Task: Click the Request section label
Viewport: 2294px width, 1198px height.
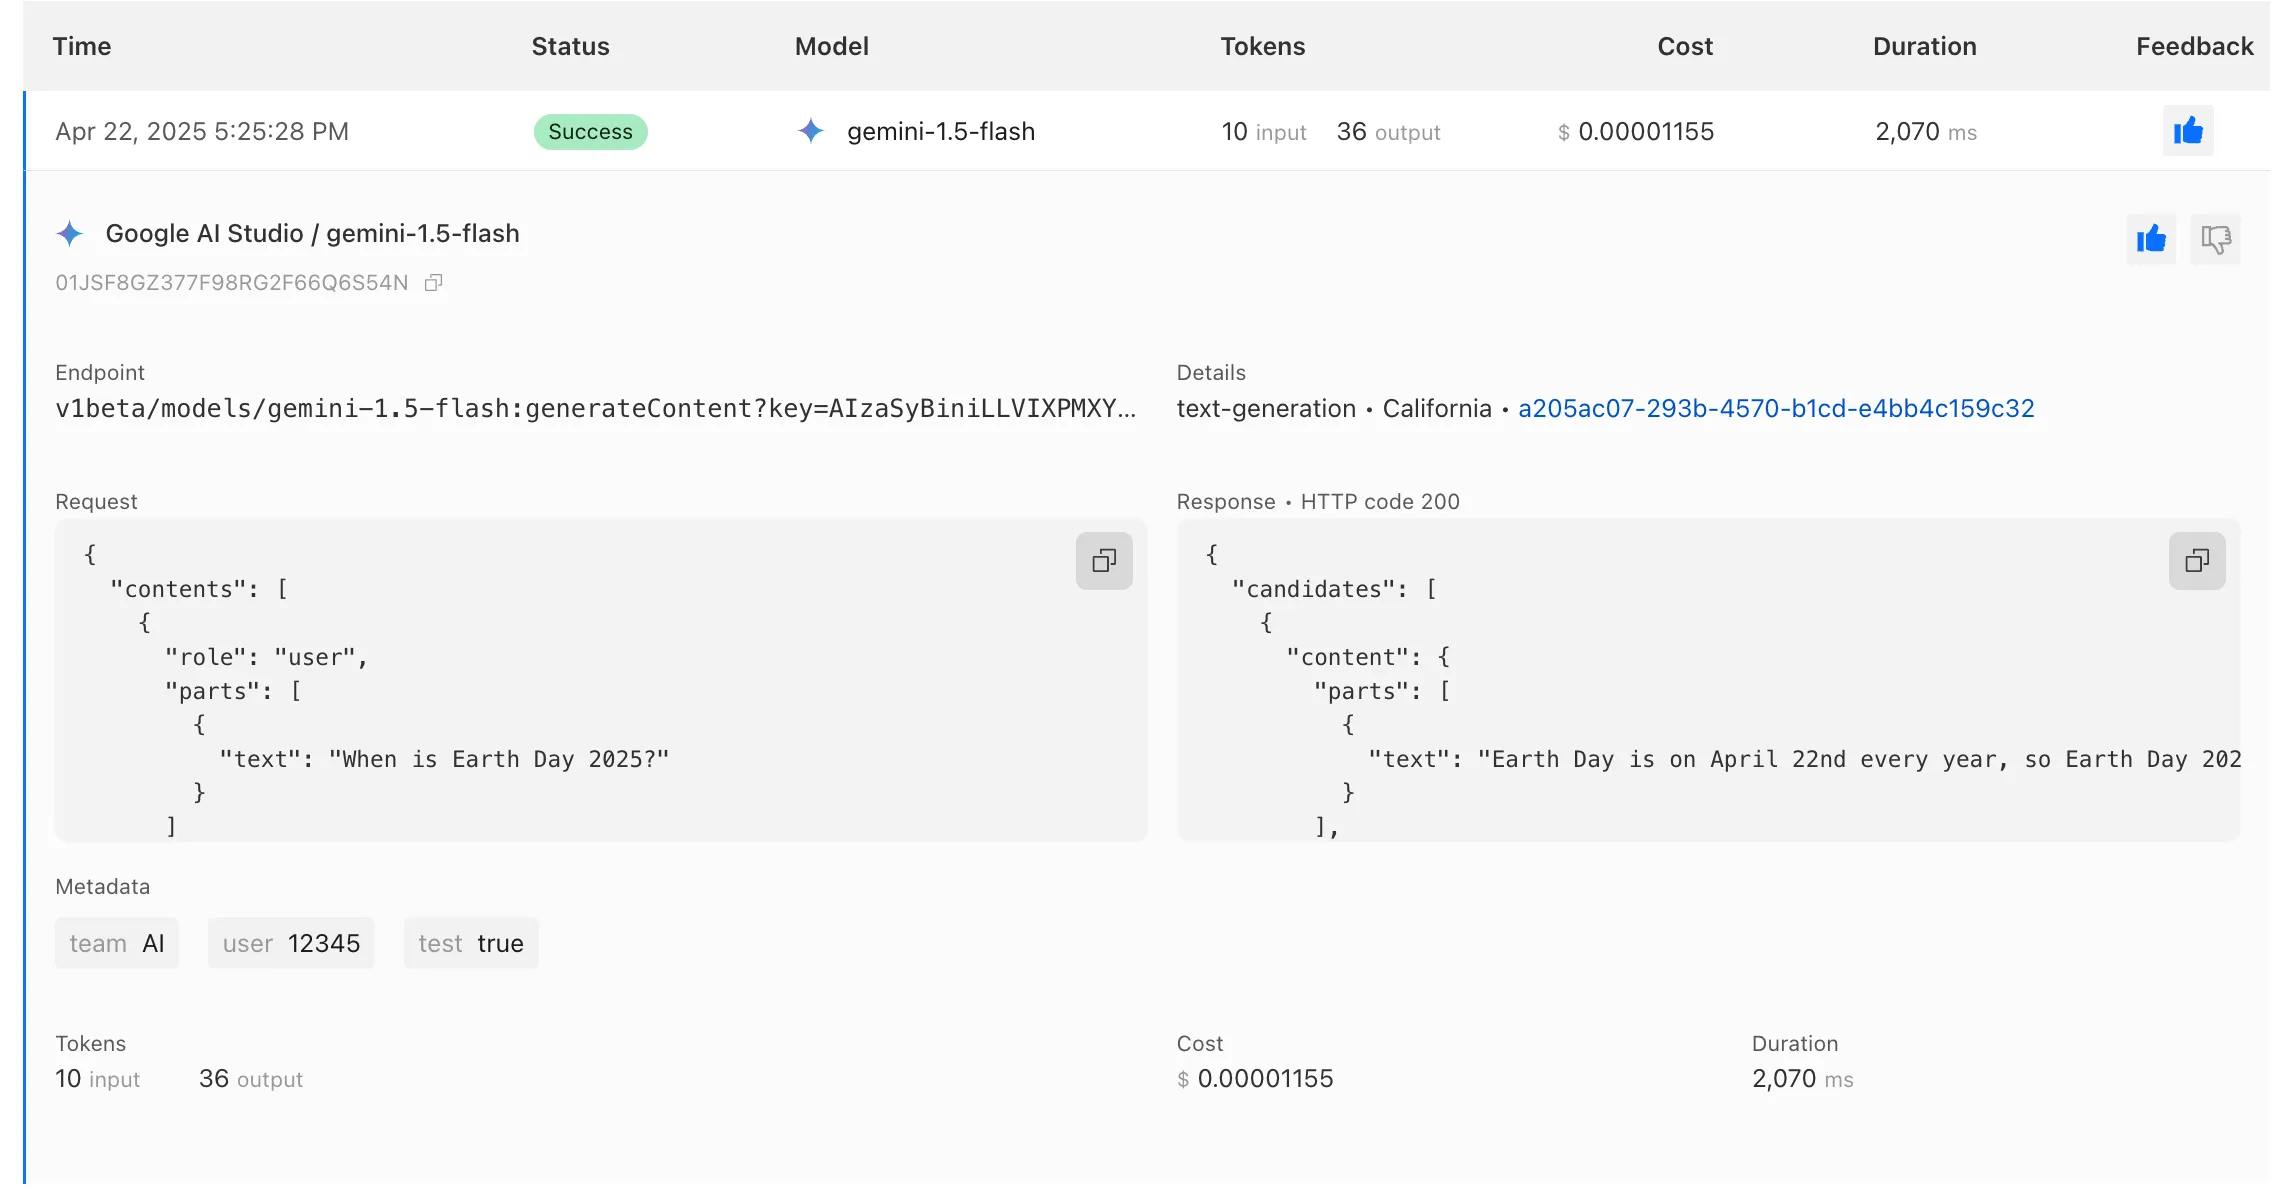Action: [x=96, y=501]
